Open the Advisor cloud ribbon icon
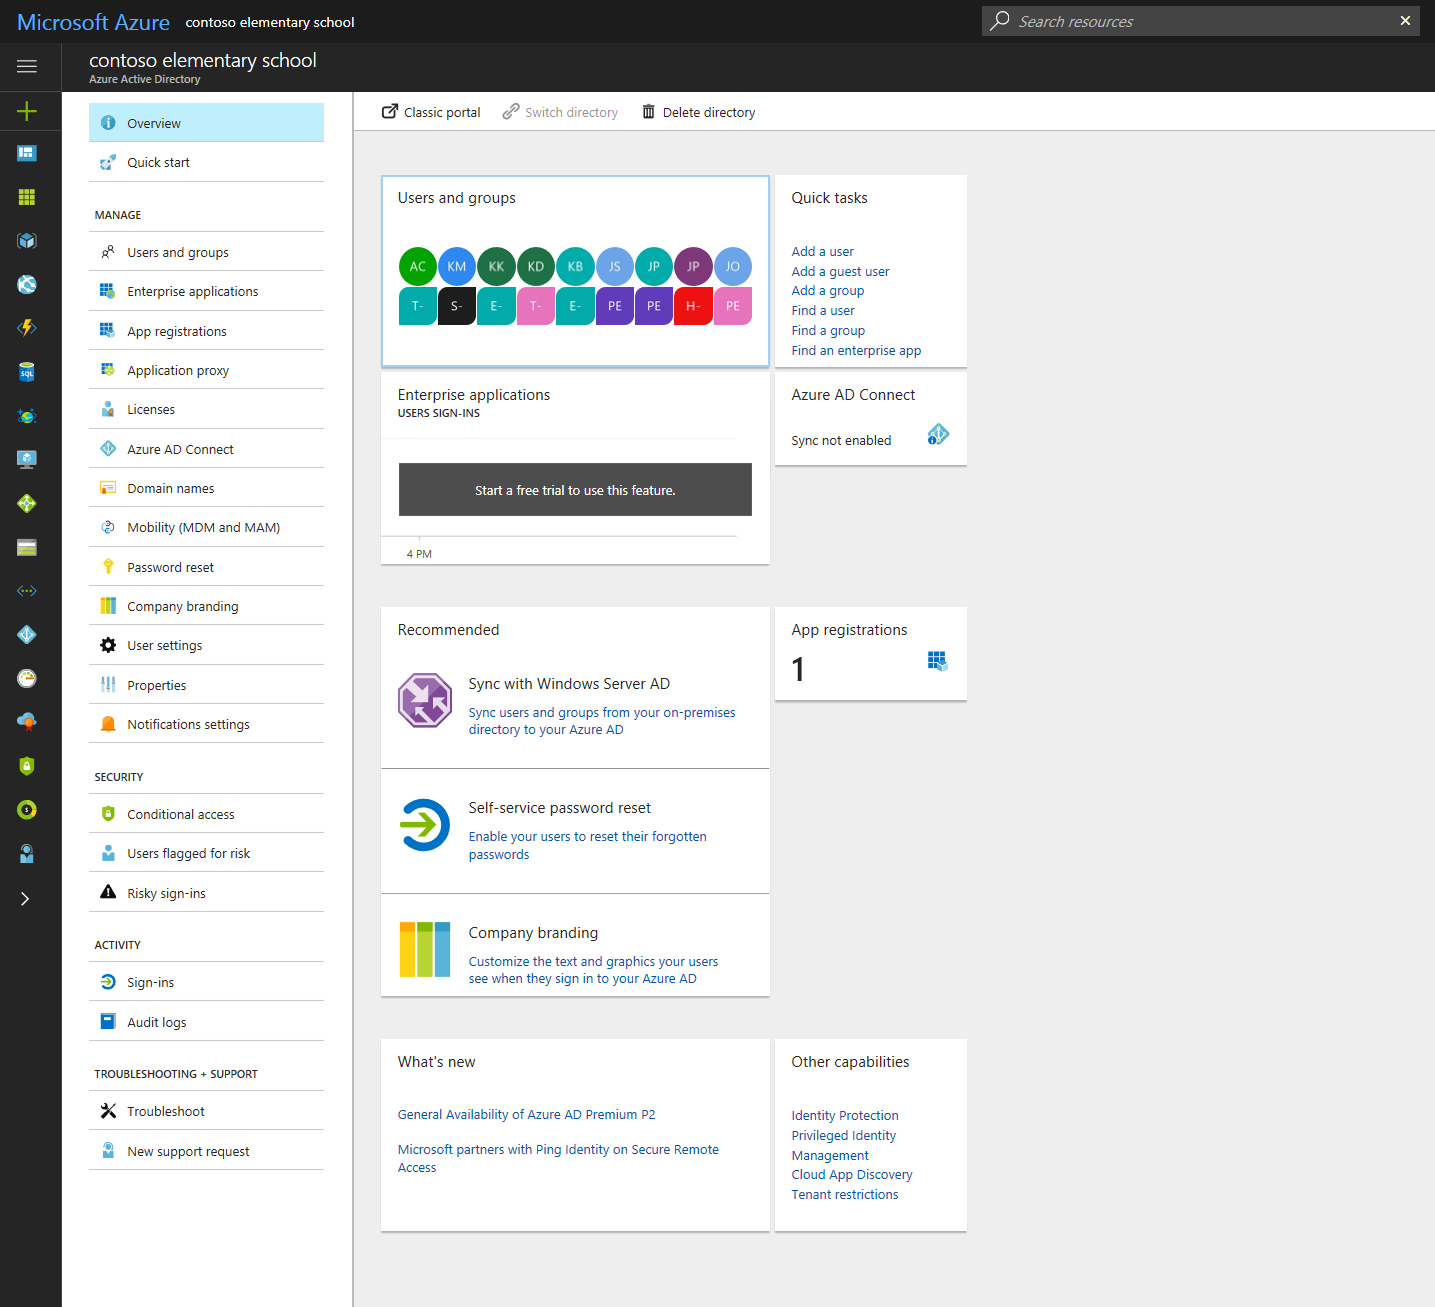 (27, 722)
